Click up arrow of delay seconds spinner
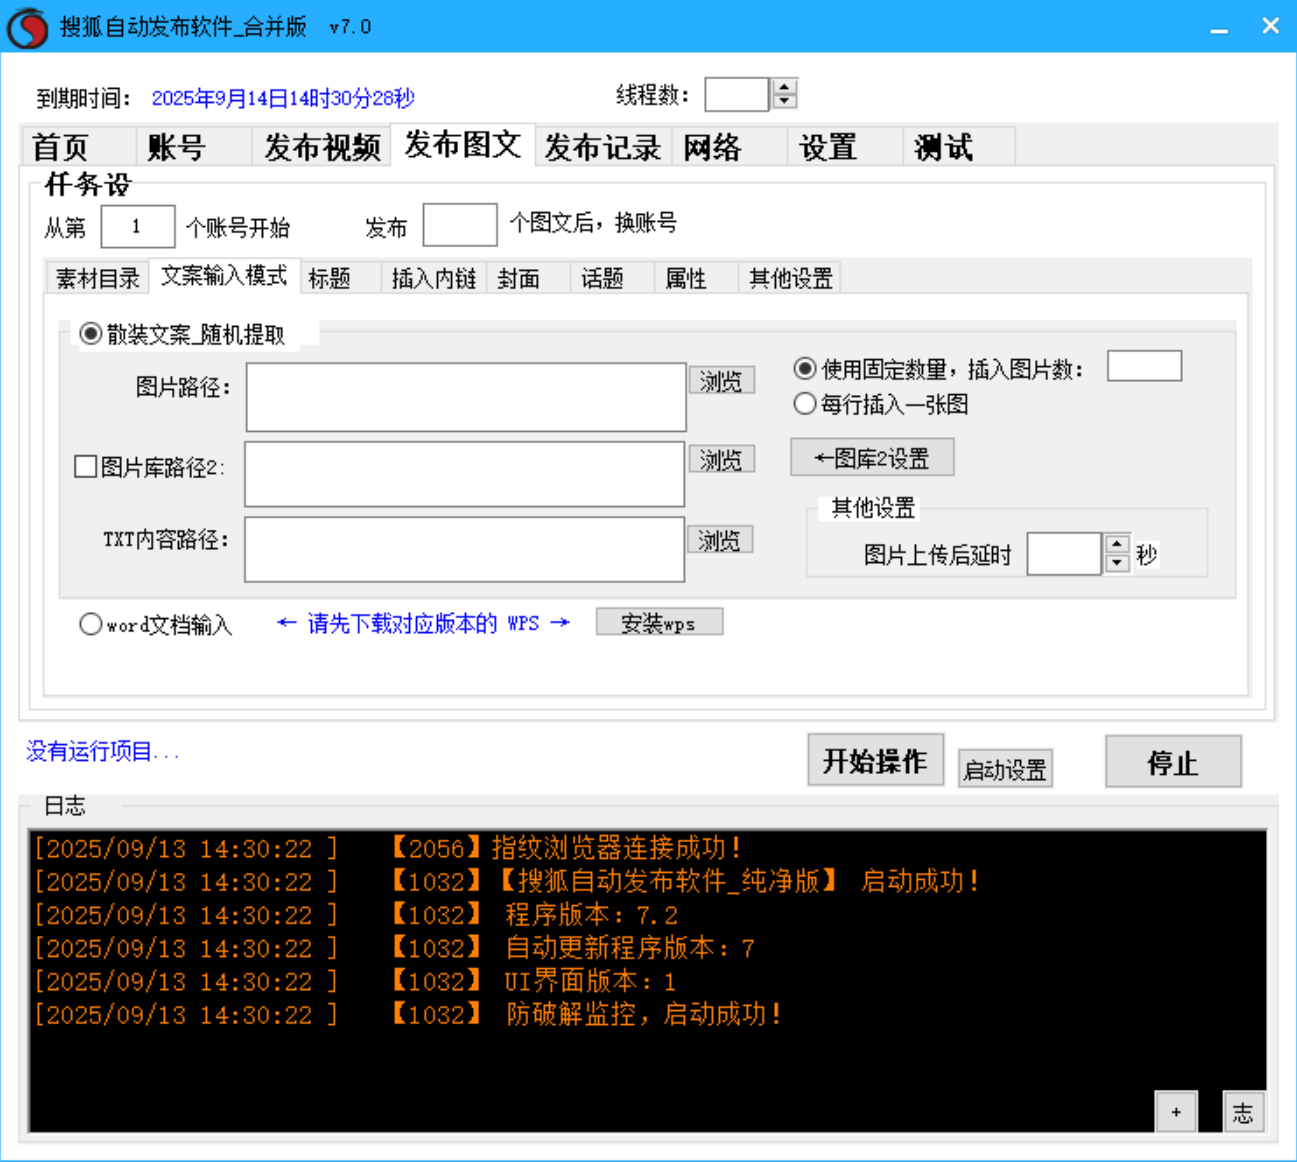 pyautogui.click(x=1117, y=546)
